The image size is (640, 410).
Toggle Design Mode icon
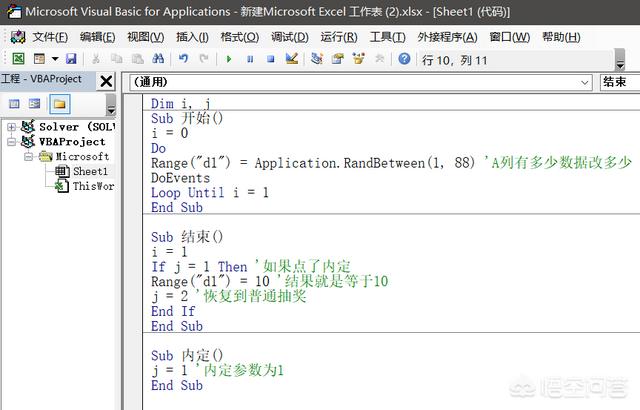pos(292,59)
